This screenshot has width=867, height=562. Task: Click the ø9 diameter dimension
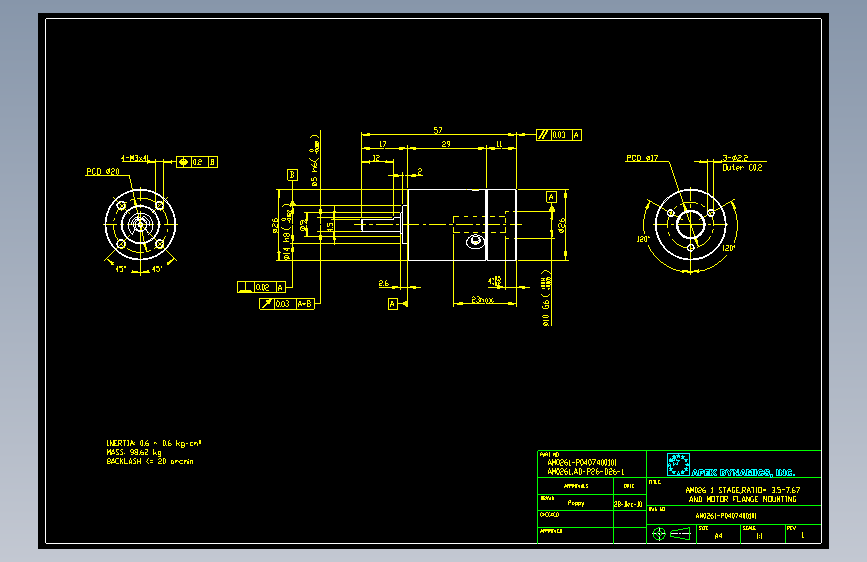tap(304, 225)
